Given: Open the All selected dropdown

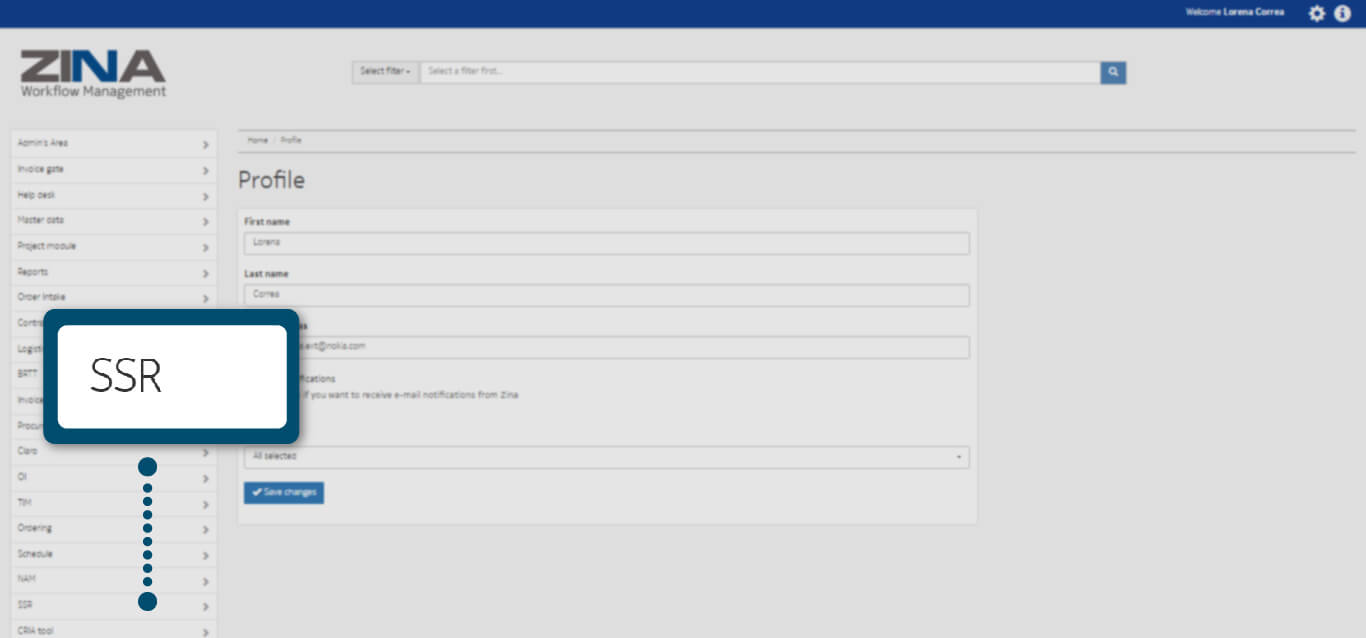Looking at the screenshot, I should coord(606,457).
